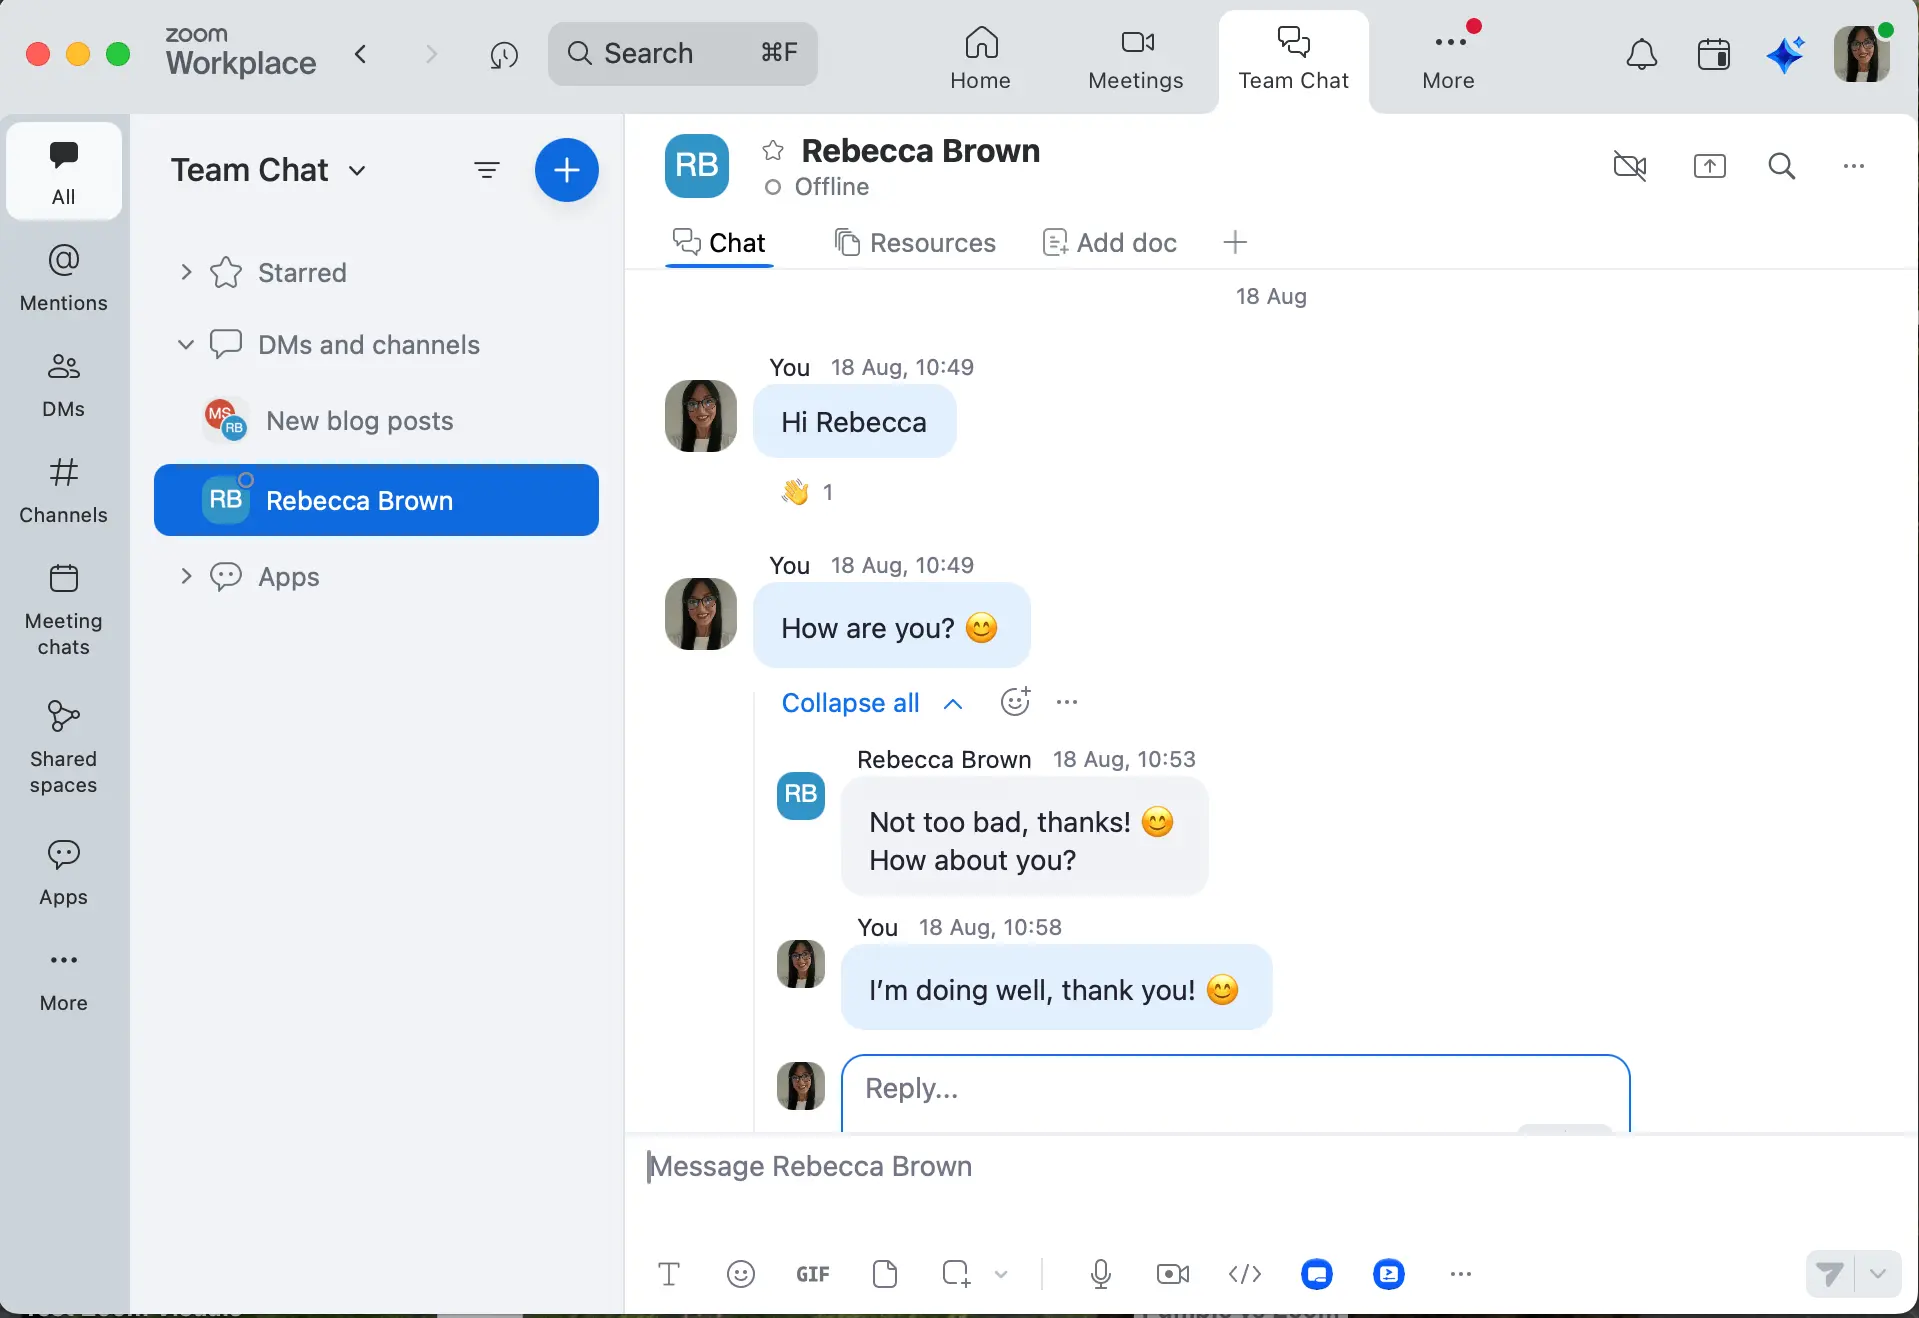The height and width of the screenshot is (1318, 1919).
Task: Open thread message more options
Action: coord(1067,702)
